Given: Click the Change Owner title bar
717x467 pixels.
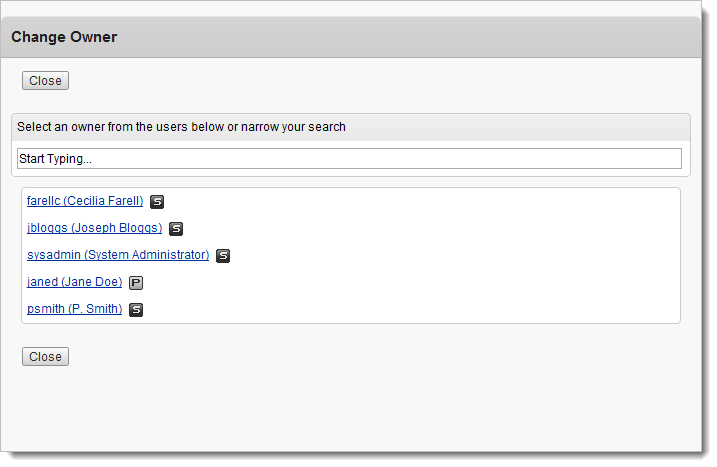Looking at the screenshot, I should coord(351,37).
